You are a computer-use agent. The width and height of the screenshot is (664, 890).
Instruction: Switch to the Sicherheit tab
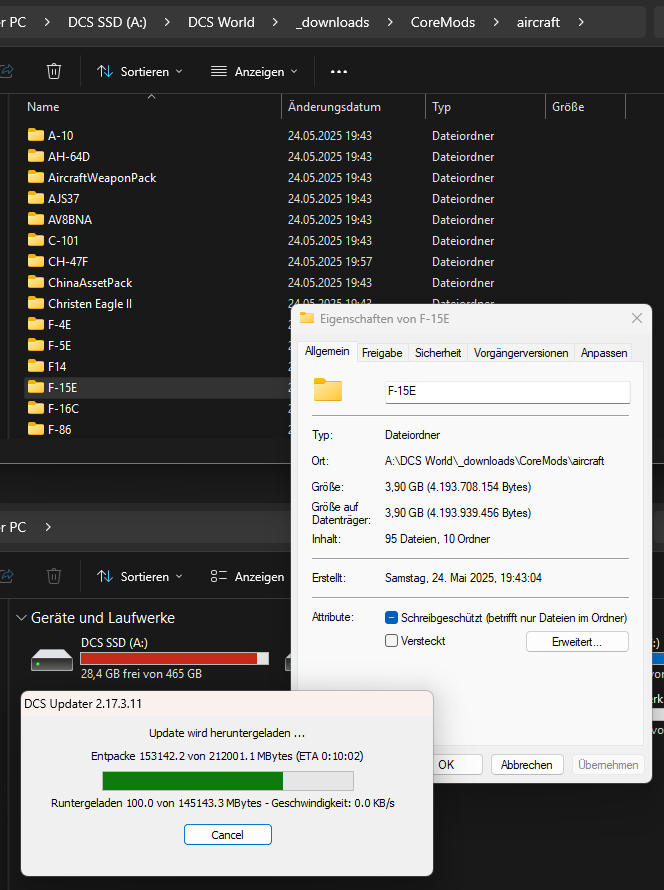438,352
